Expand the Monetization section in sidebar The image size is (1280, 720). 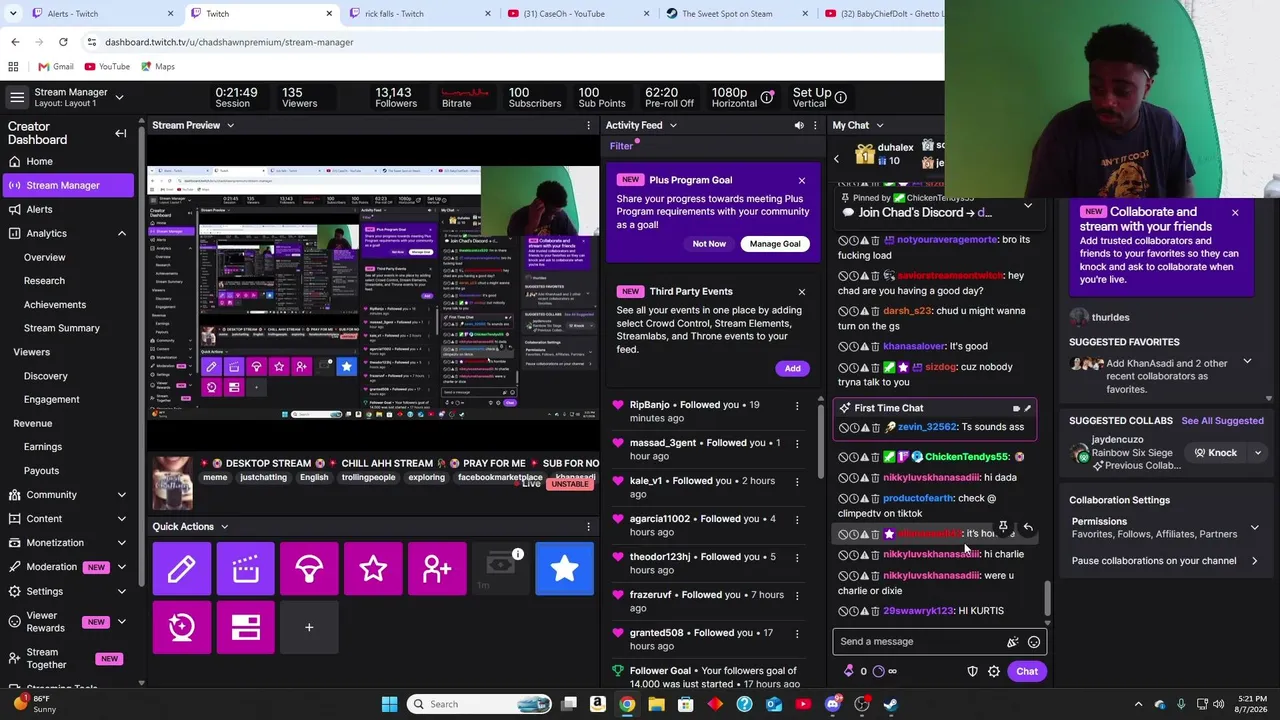122,543
